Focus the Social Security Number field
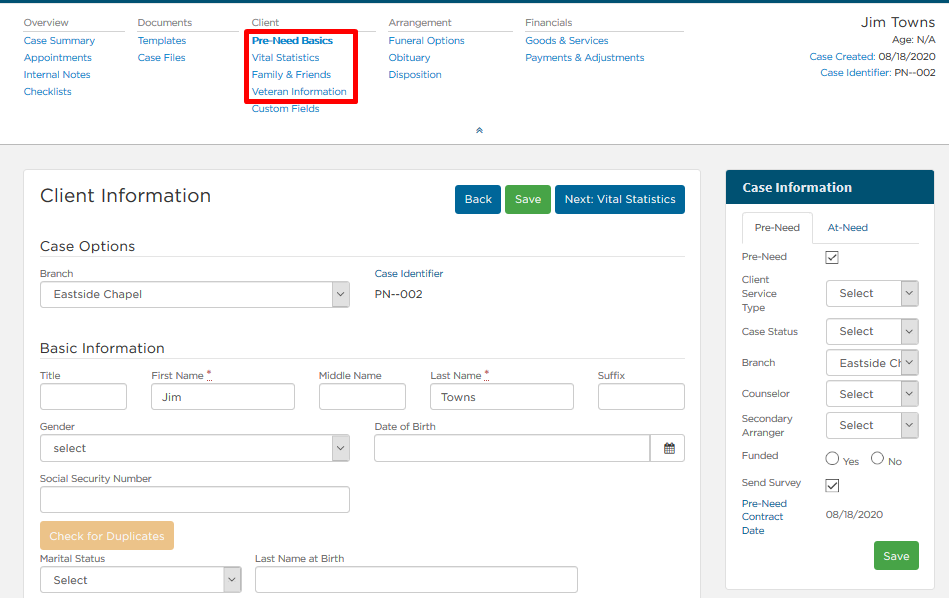 195,500
